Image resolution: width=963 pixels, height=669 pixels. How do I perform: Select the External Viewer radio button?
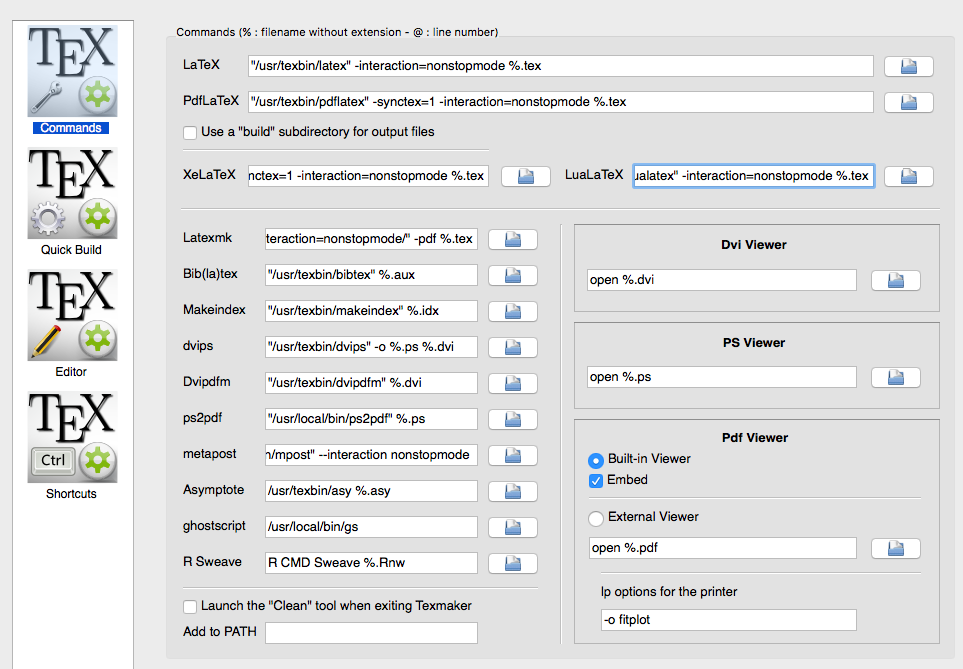click(596, 518)
